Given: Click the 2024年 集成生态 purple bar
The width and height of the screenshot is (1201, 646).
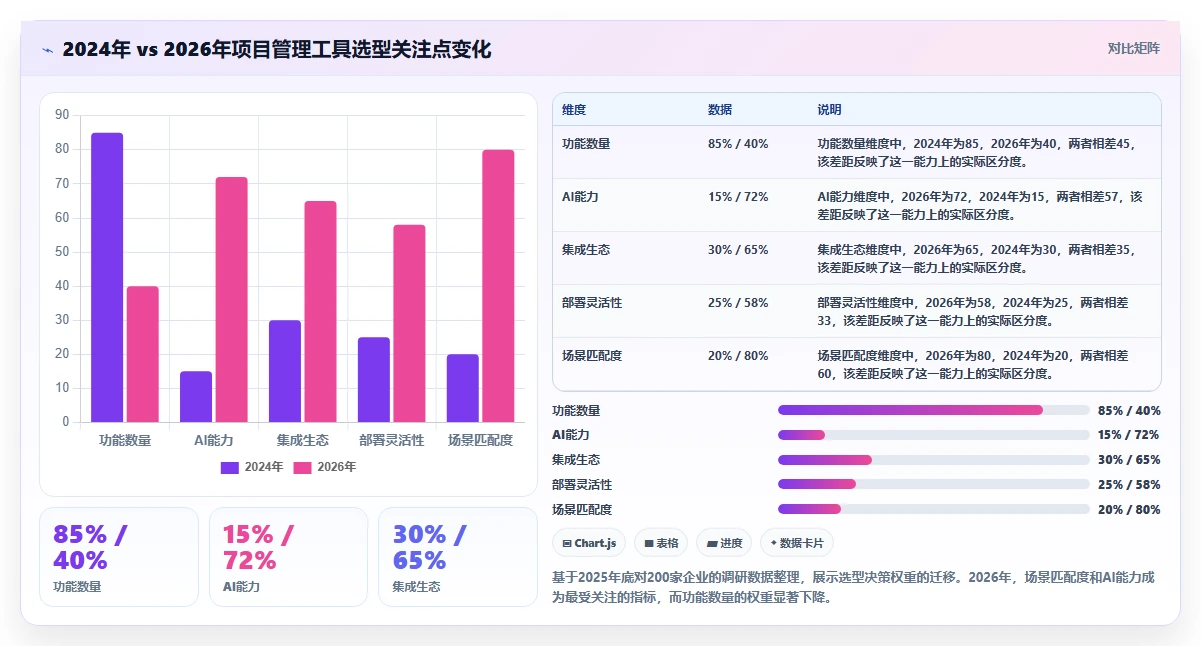Looking at the screenshot, I should click(285, 371).
